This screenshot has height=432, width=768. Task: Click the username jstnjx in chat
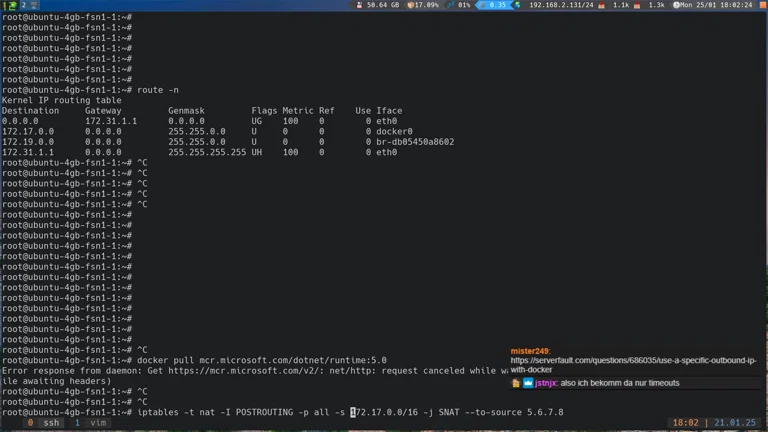(x=546, y=383)
